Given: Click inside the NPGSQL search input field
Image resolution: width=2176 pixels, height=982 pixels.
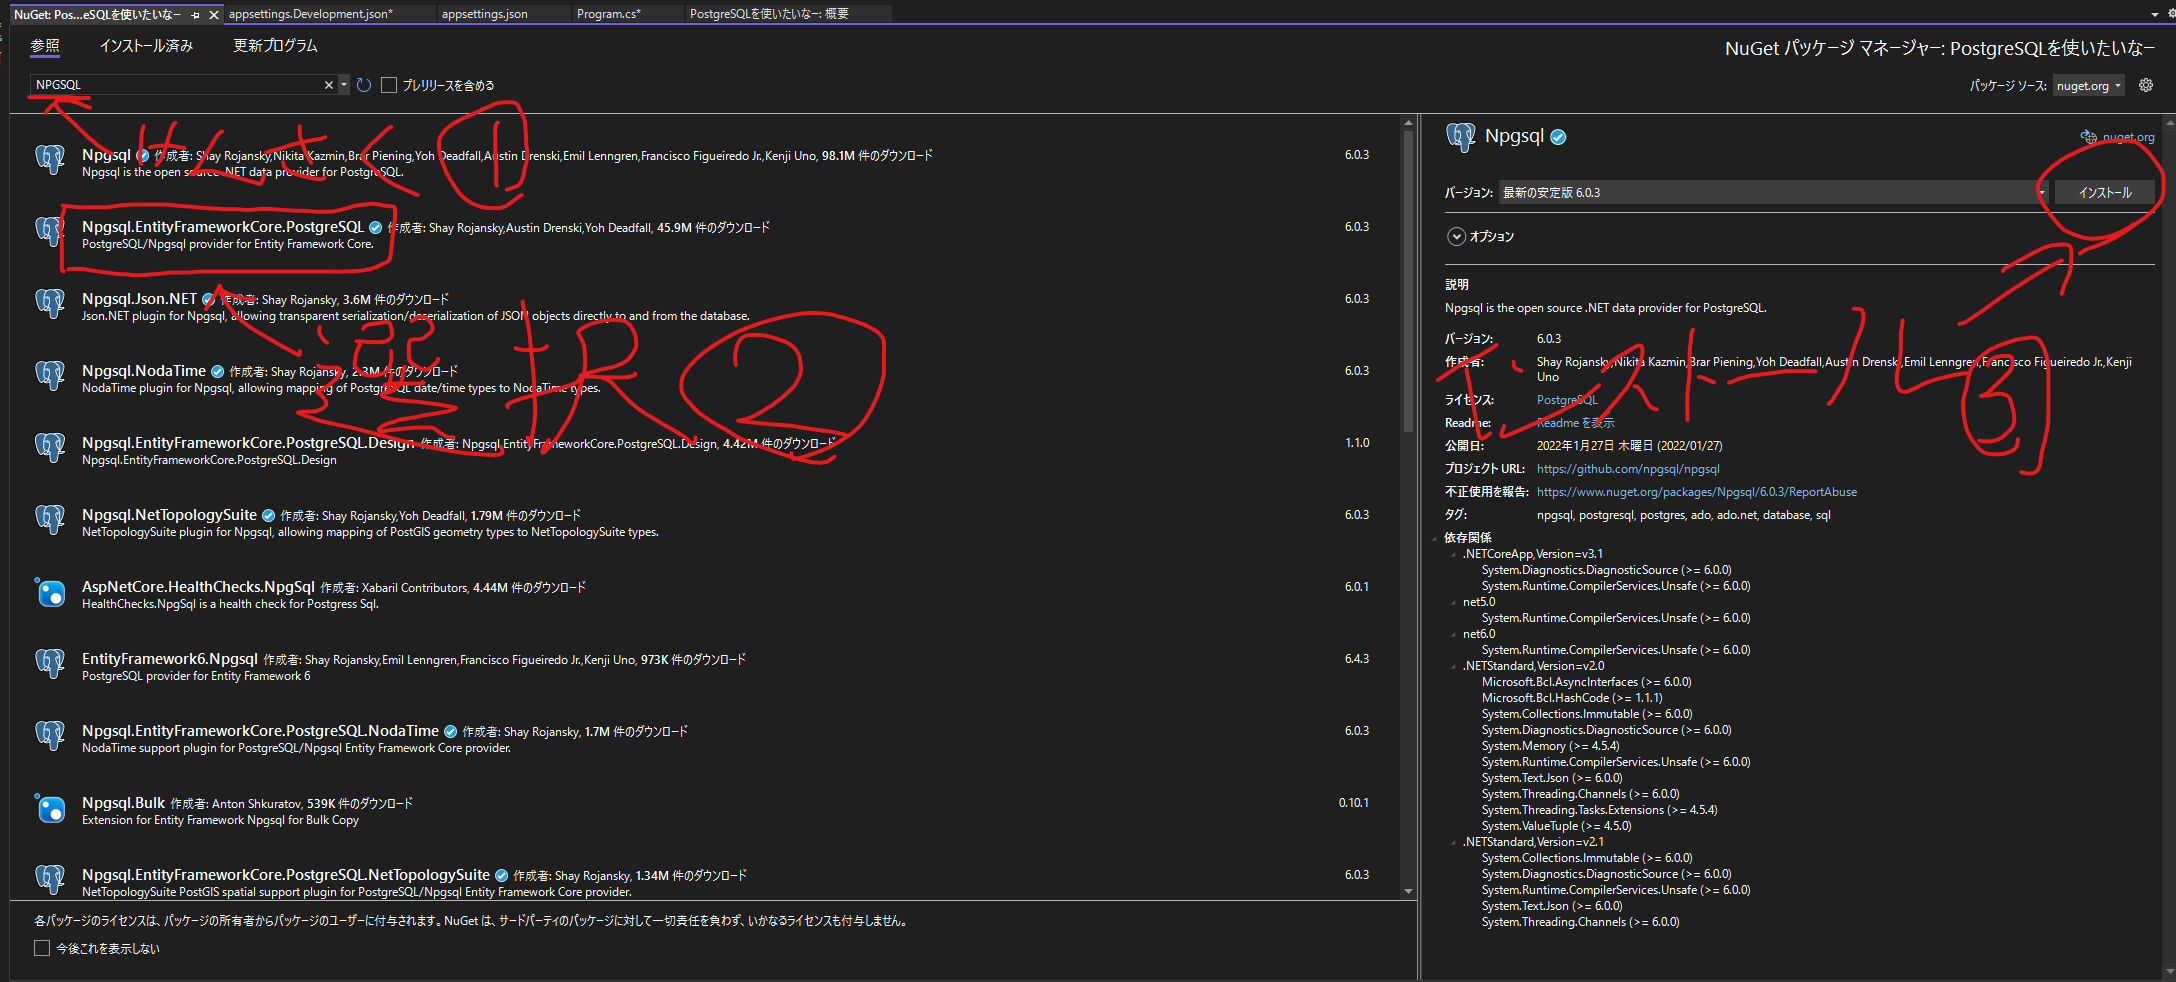Looking at the screenshot, I should click(x=180, y=84).
